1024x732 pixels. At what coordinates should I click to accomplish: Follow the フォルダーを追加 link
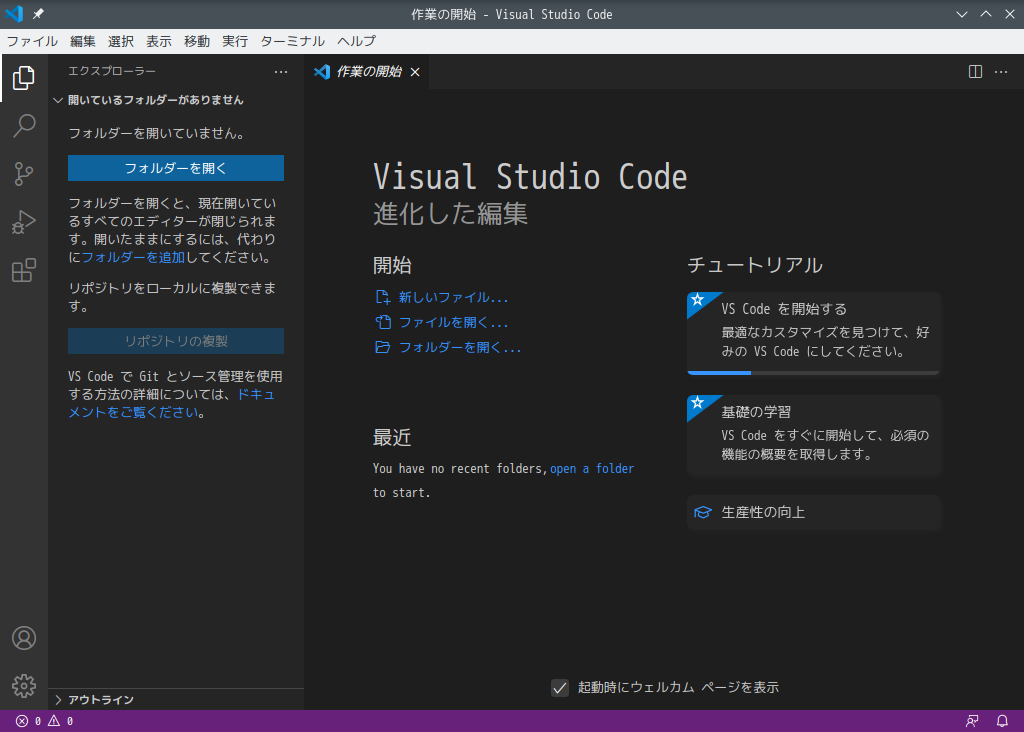(133, 257)
